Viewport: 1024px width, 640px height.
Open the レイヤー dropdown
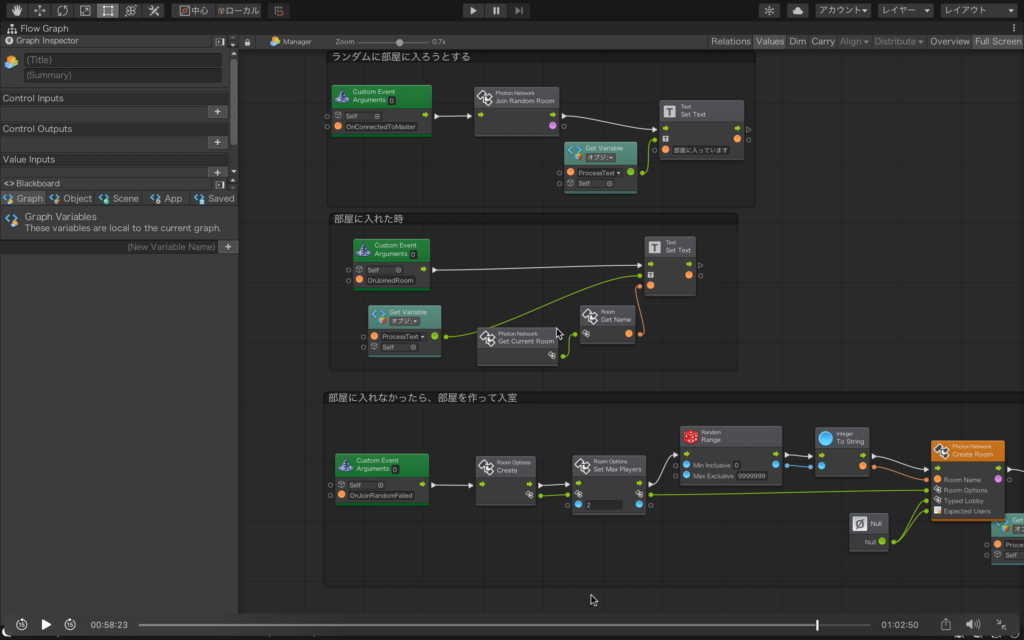(x=905, y=10)
